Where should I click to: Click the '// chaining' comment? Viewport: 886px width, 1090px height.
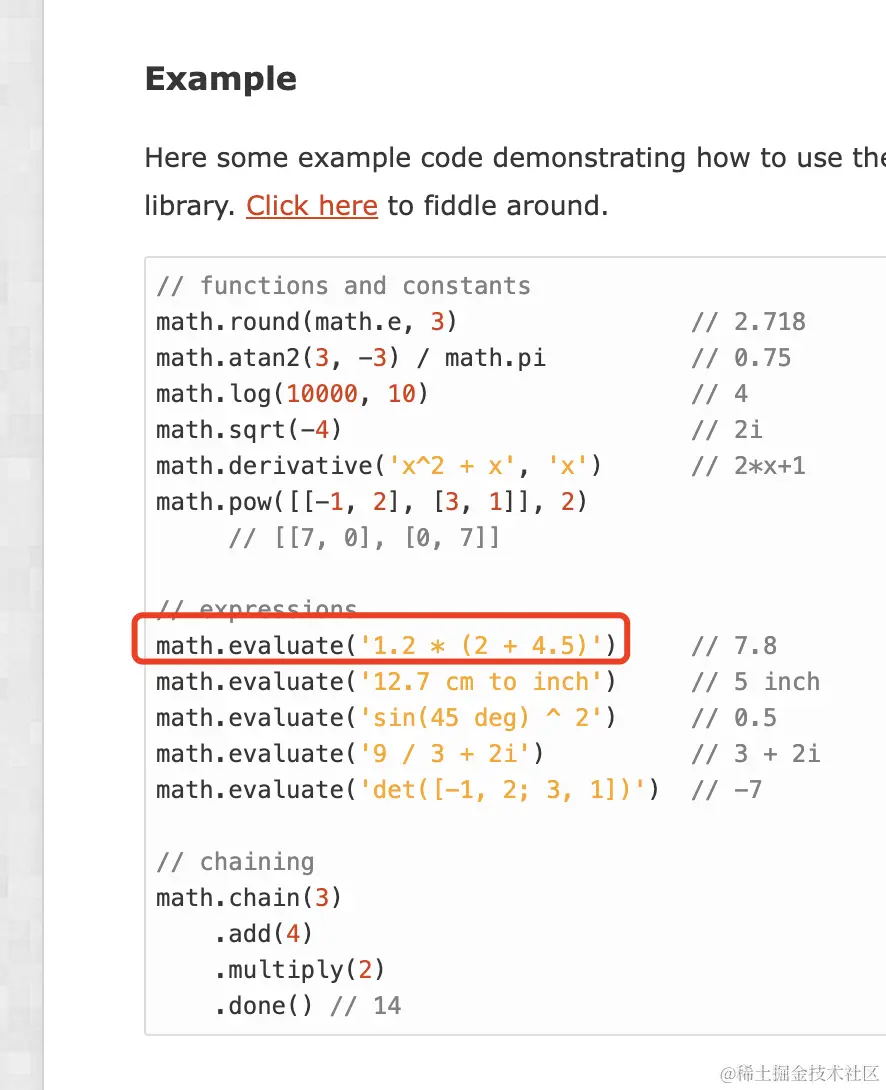236,862
